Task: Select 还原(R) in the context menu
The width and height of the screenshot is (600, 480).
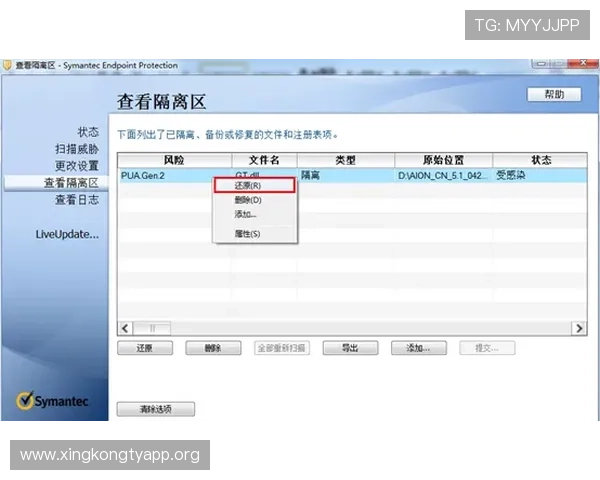Action: point(254,185)
